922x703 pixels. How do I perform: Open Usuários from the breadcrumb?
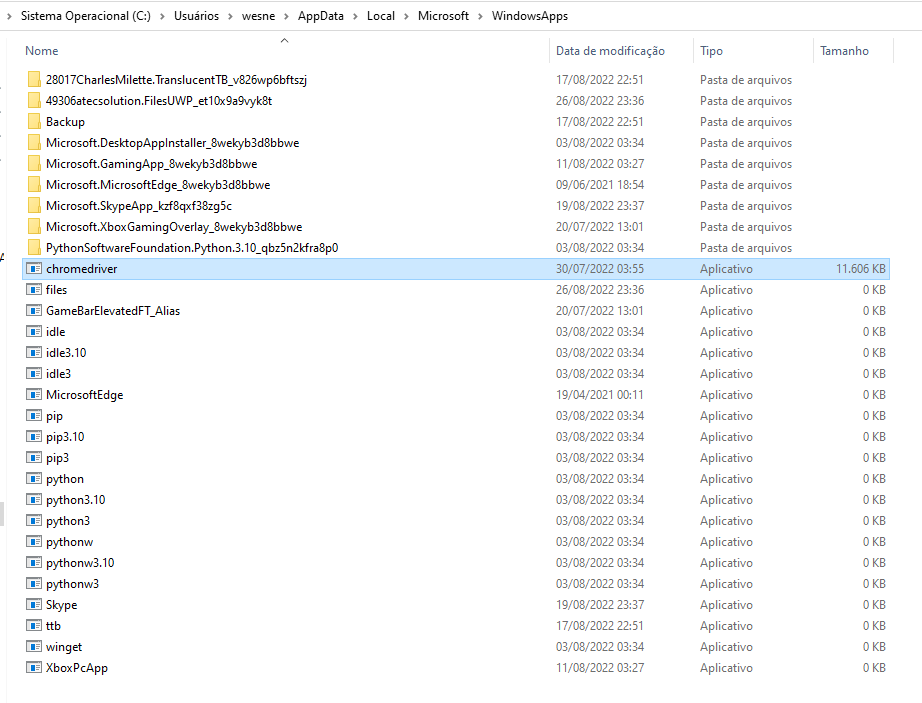point(196,16)
